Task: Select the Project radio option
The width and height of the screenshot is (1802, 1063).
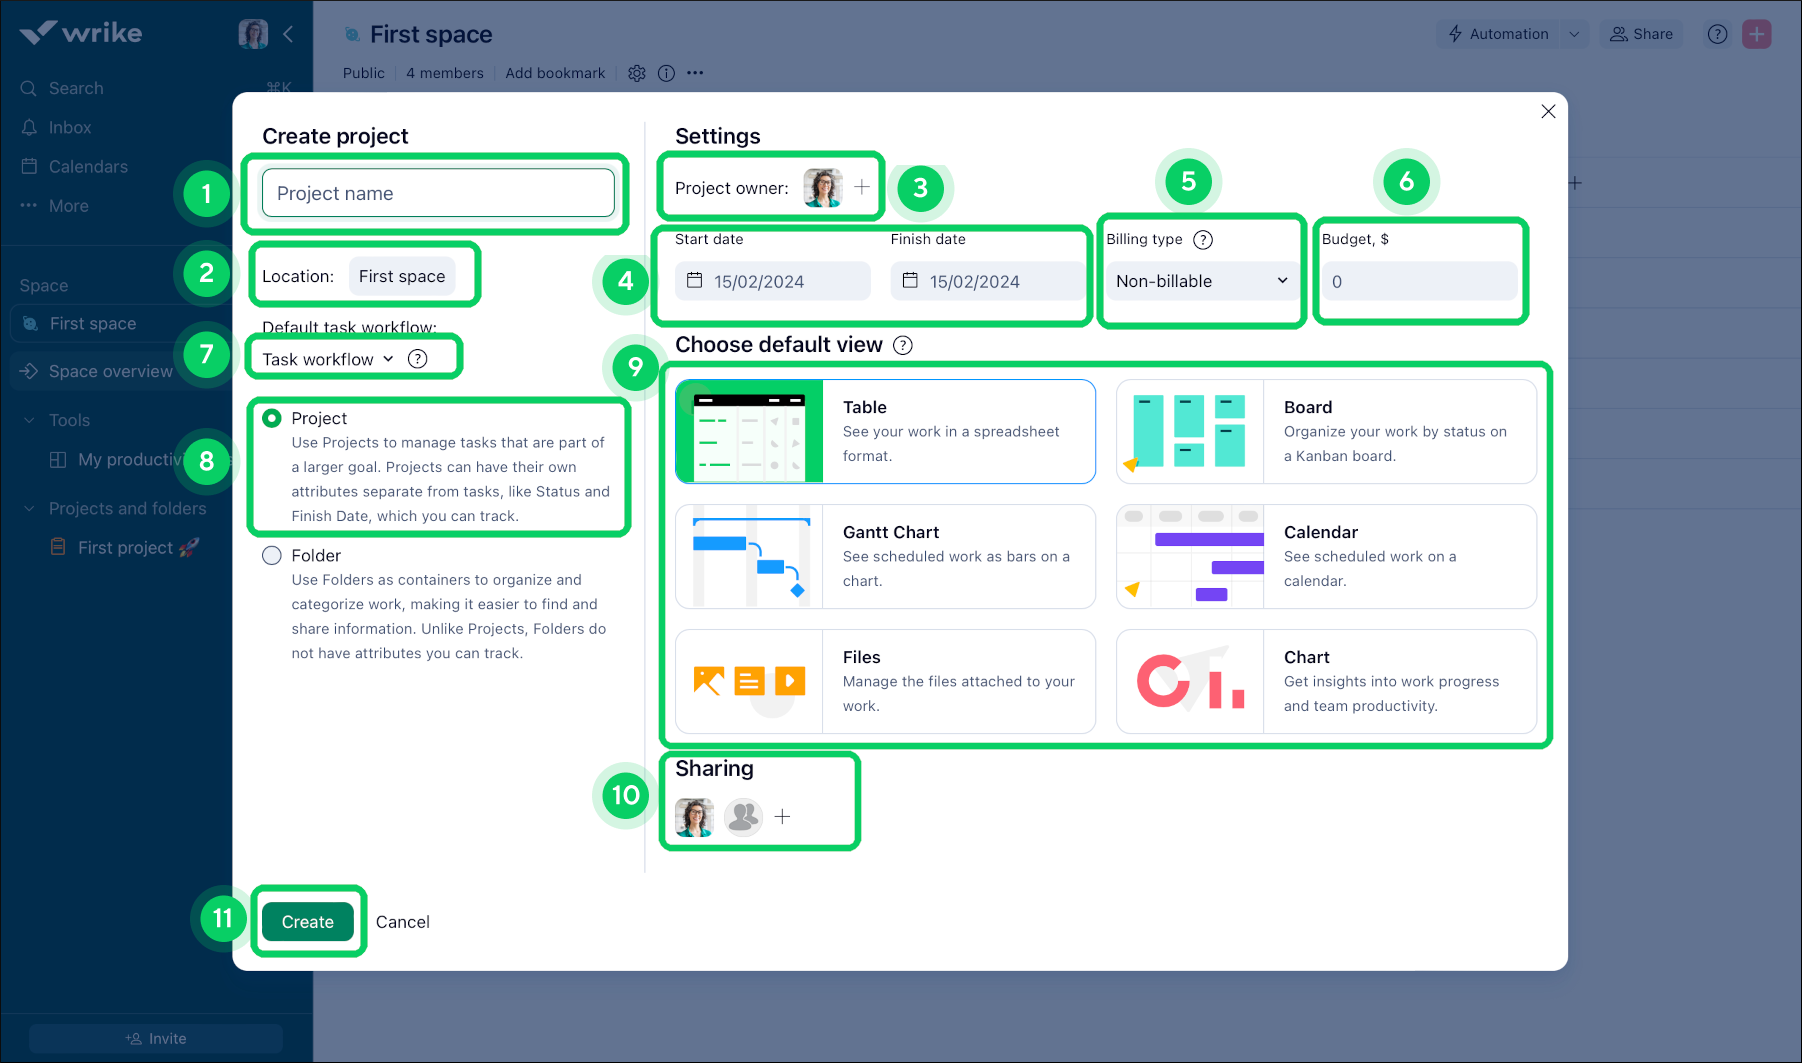Action: coord(270,418)
